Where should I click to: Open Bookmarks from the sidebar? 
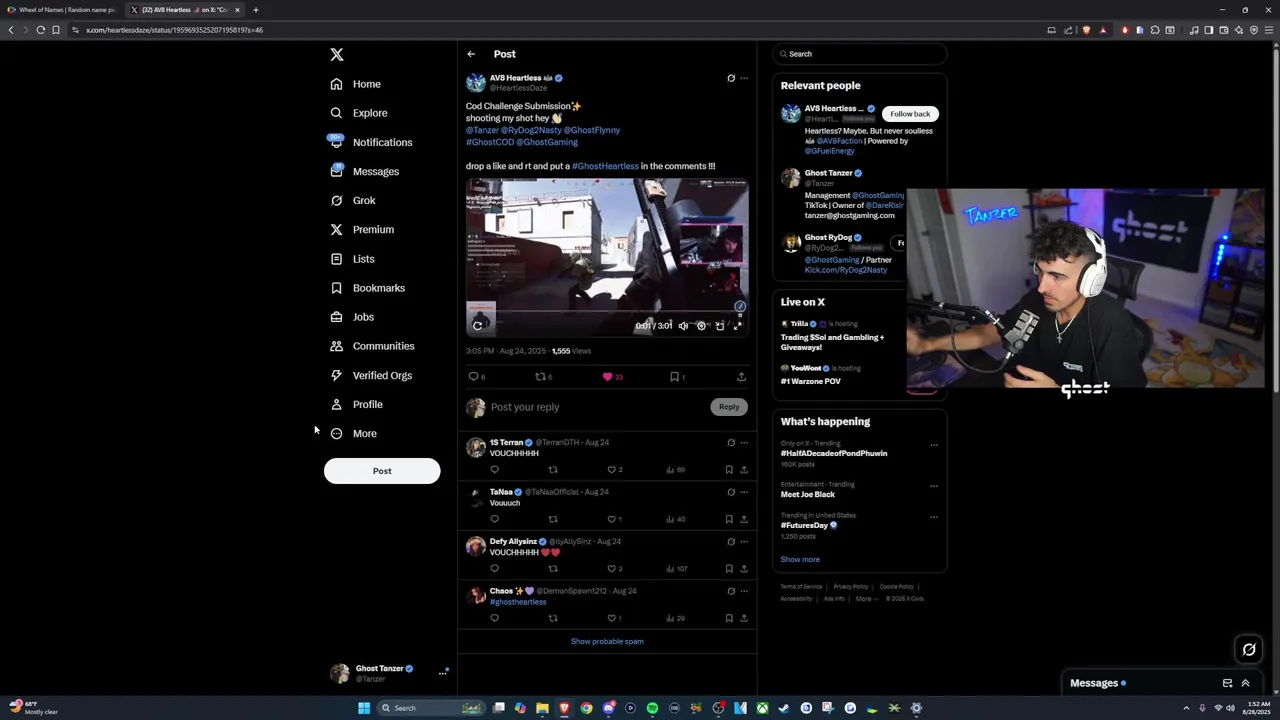tap(367, 288)
